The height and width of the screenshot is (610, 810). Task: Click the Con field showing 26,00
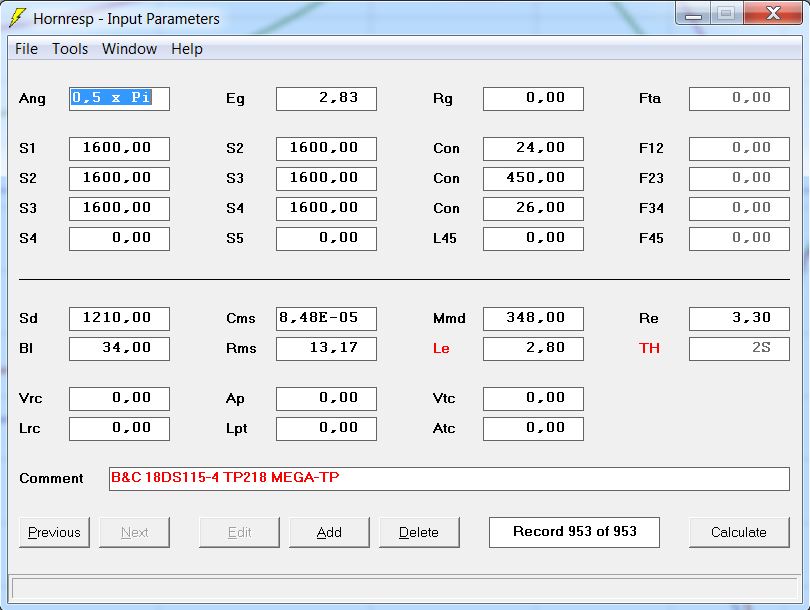[x=534, y=209]
